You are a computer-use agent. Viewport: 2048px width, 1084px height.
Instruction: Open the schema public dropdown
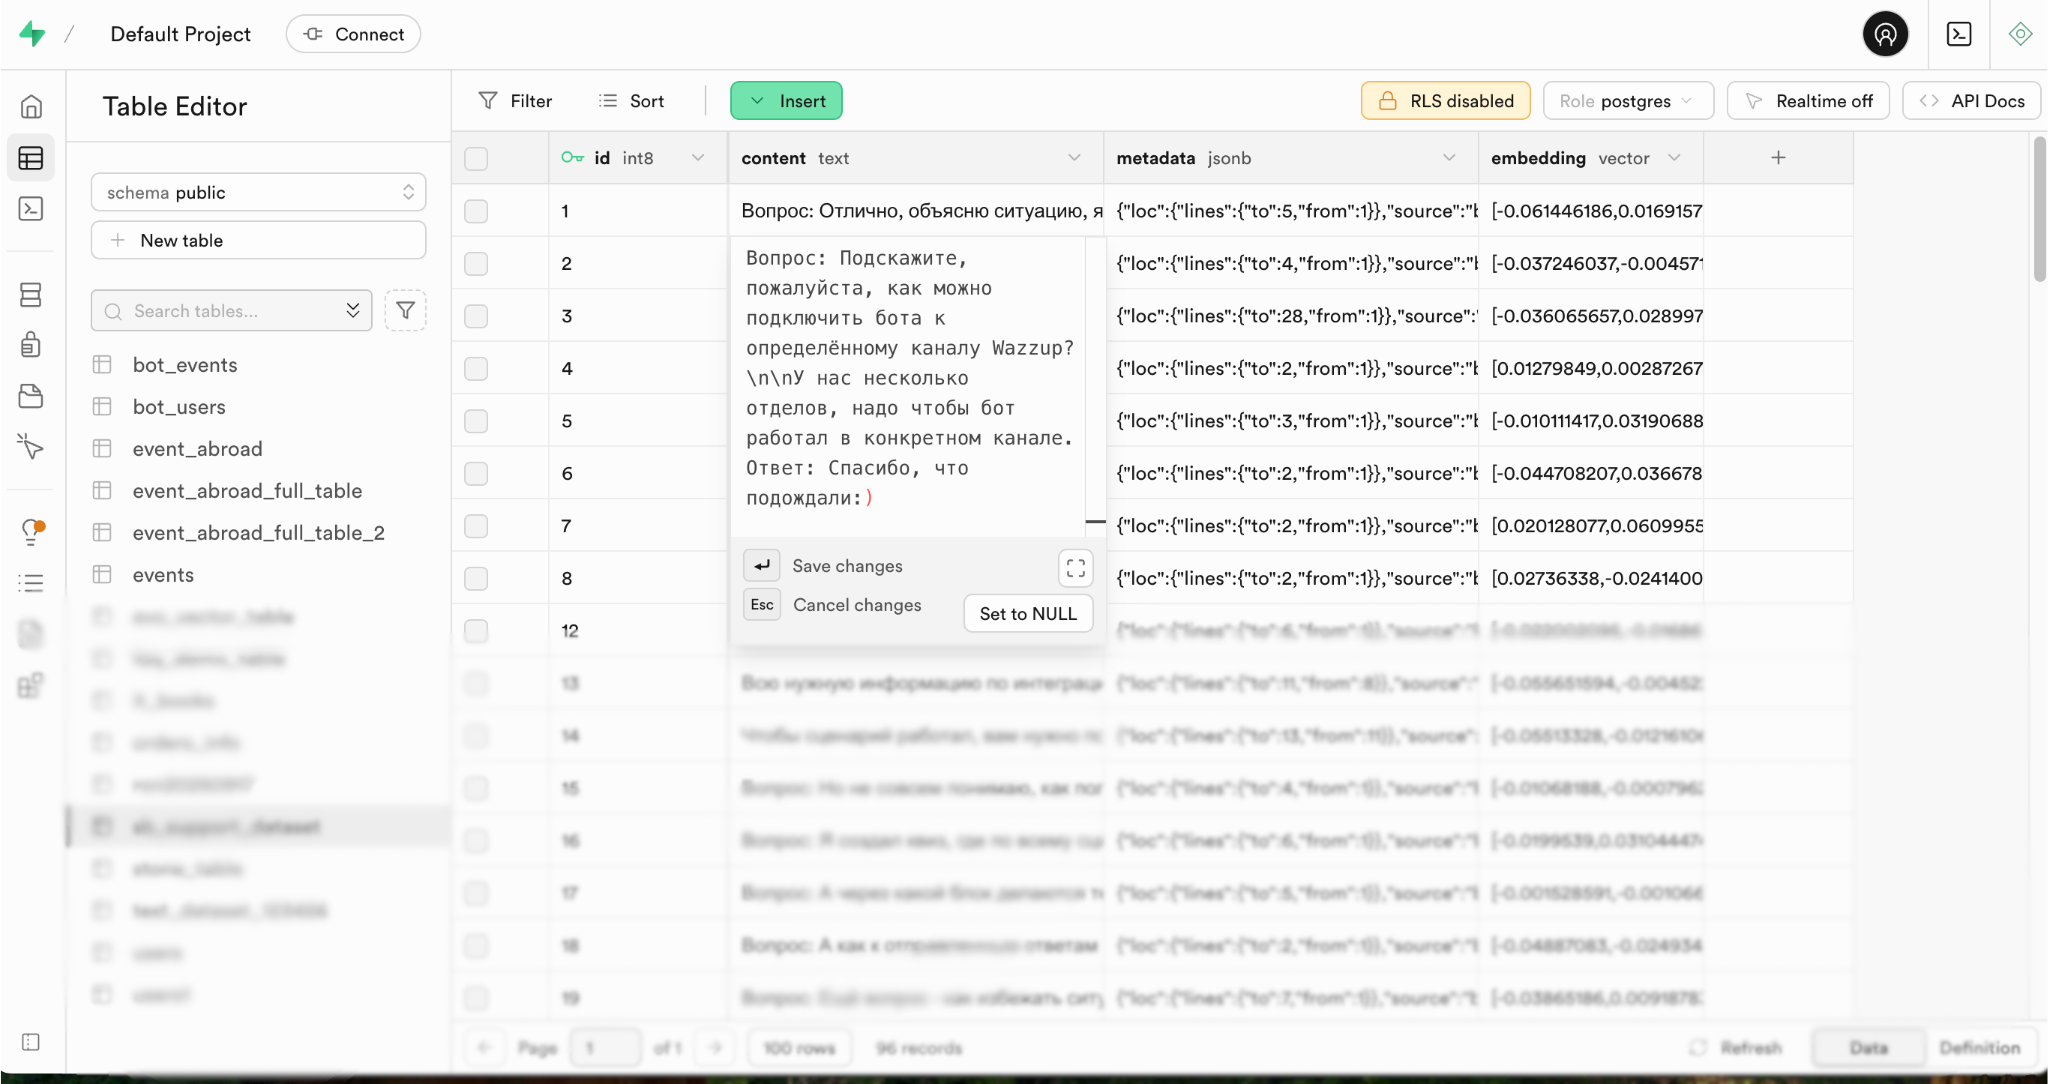(258, 192)
